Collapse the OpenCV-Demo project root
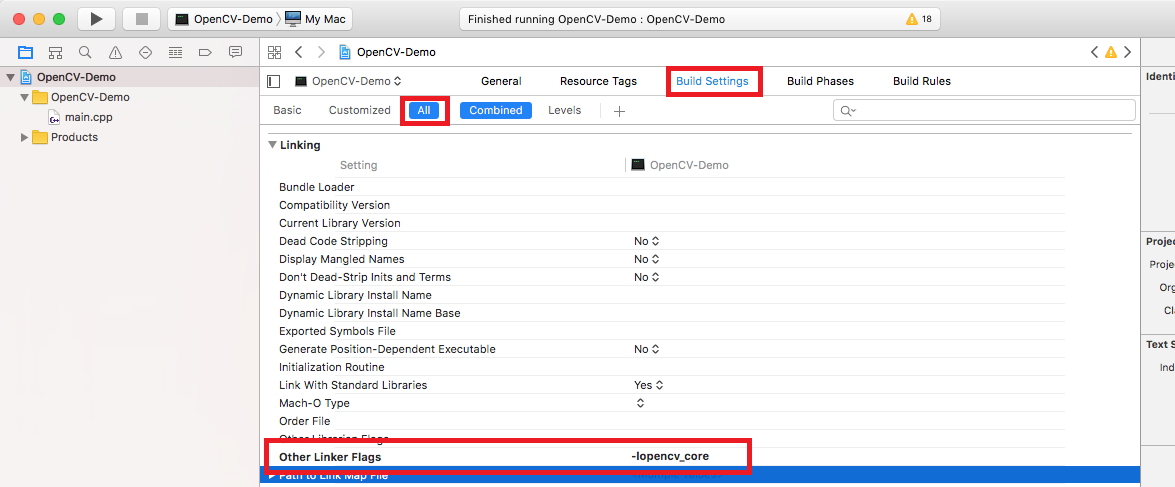1175x487 pixels. point(10,77)
